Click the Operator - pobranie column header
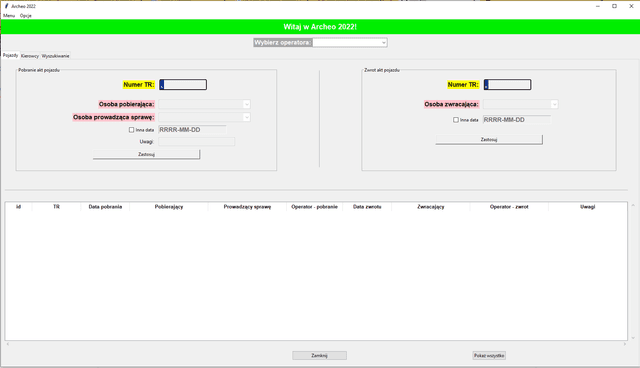This screenshot has height=368, width=640. [314, 207]
